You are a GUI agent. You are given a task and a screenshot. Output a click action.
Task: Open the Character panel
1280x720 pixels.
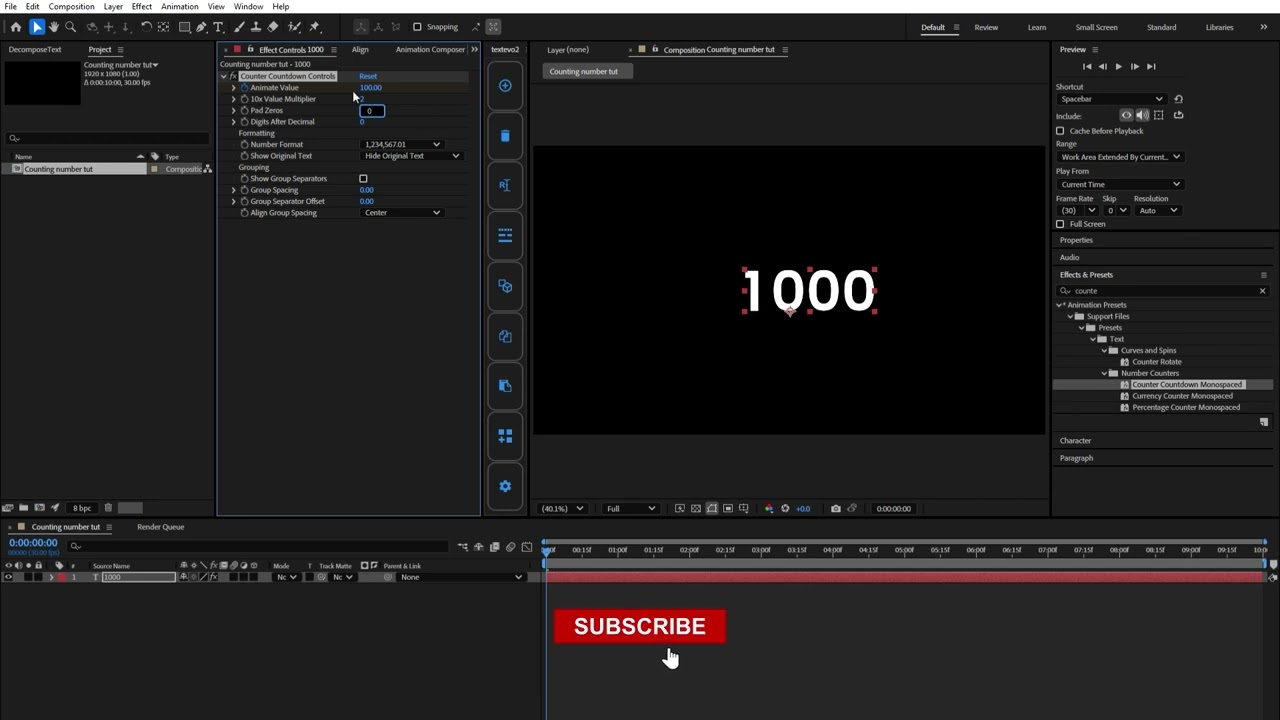[x=1075, y=441]
